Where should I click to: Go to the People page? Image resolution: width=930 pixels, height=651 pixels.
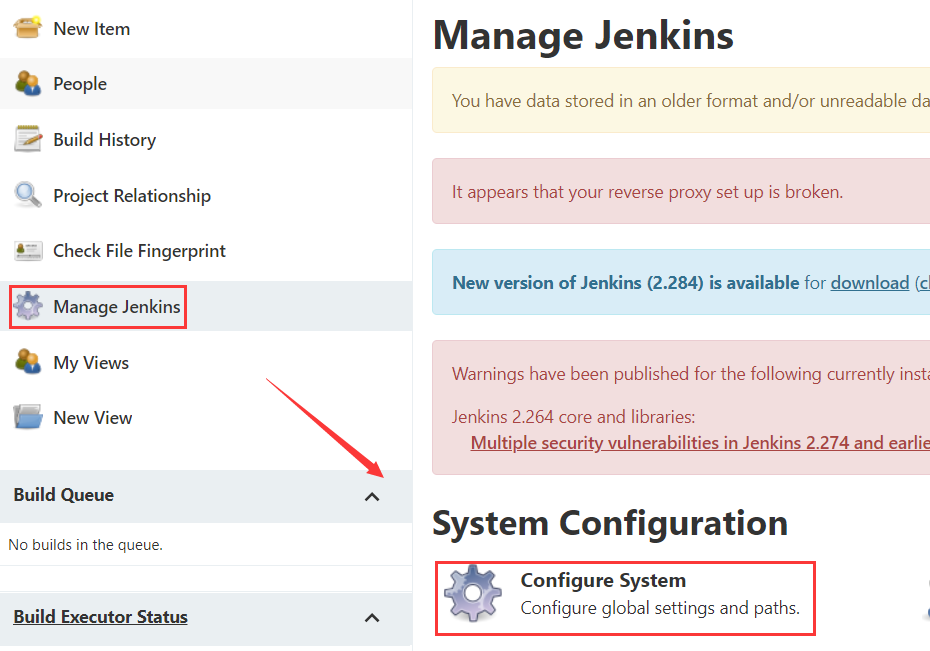pos(80,84)
